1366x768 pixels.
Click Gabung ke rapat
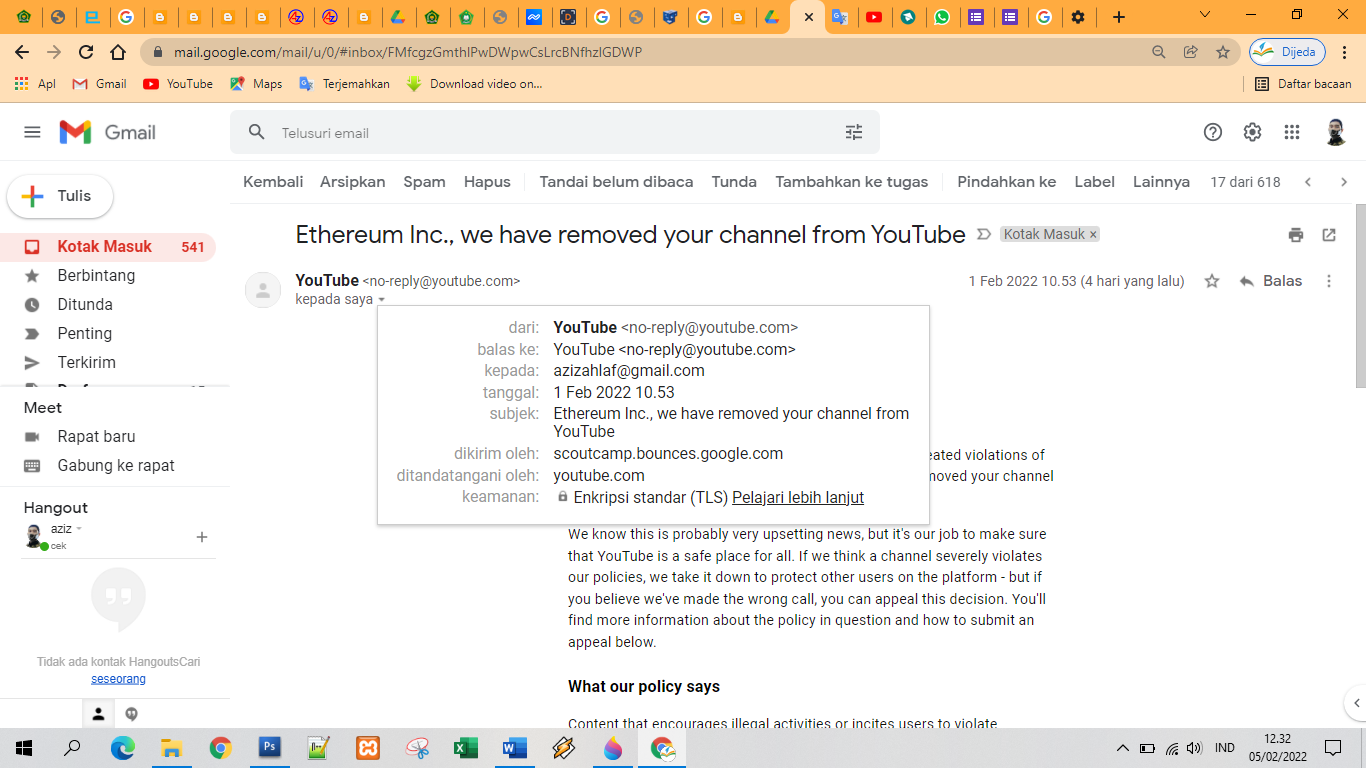click(x=116, y=466)
